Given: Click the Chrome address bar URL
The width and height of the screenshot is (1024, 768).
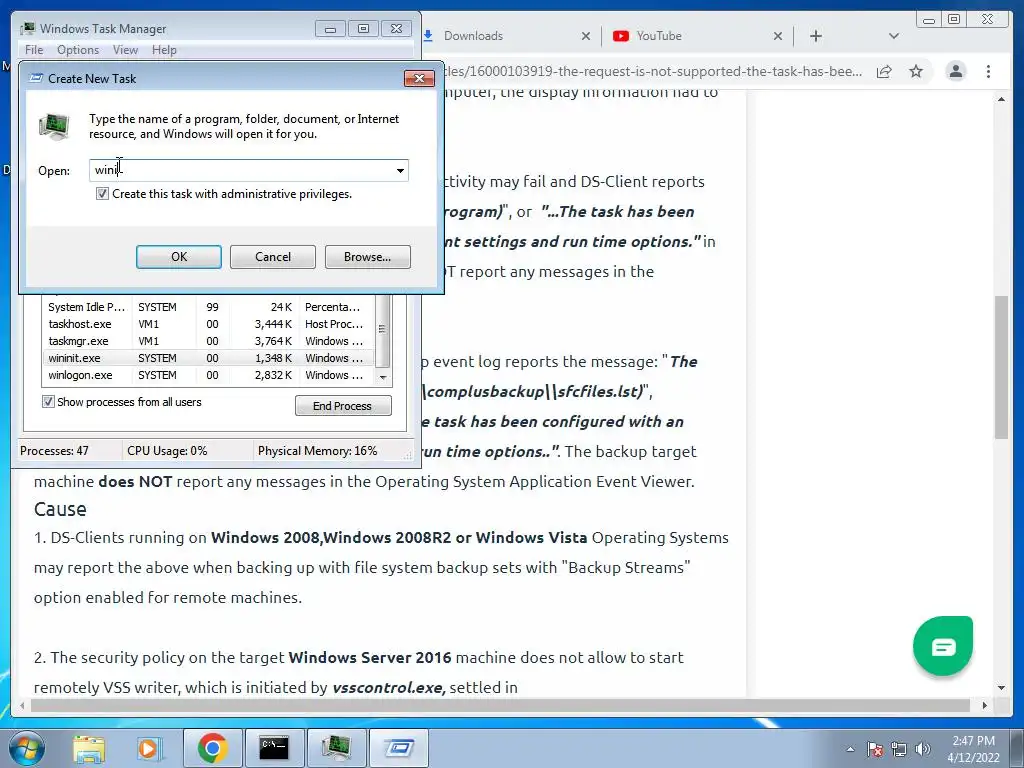Looking at the screenshot, I should click(x=652, y=71).
